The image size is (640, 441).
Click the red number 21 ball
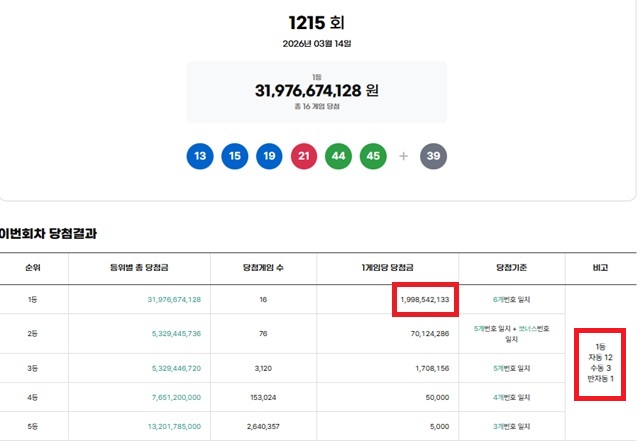[x=304, y=156]
